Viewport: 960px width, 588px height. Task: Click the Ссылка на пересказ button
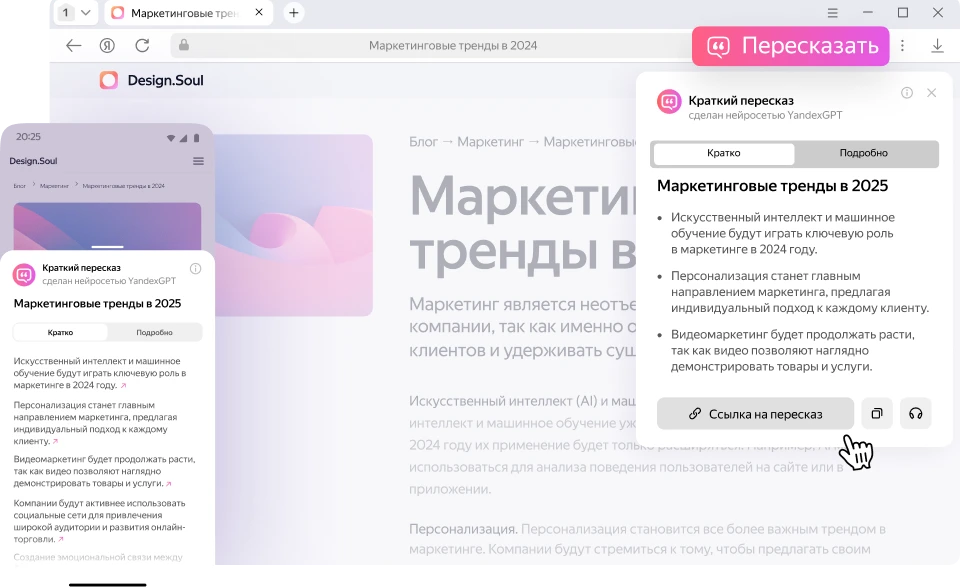(x=755, y=414)
